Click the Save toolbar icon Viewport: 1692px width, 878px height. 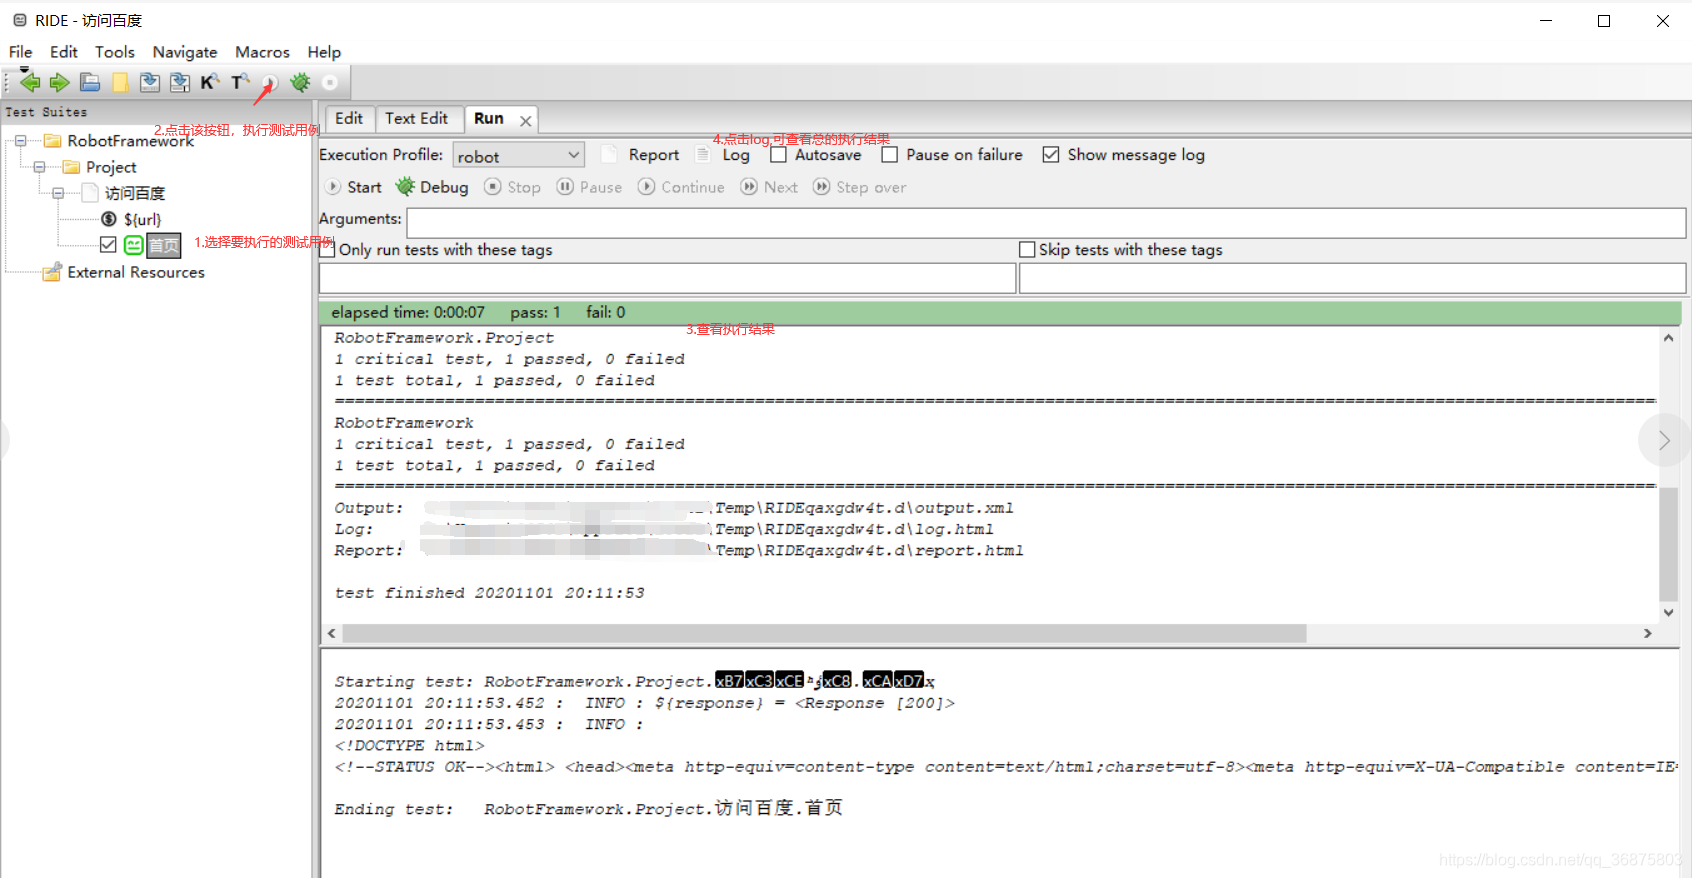(150, 83)
